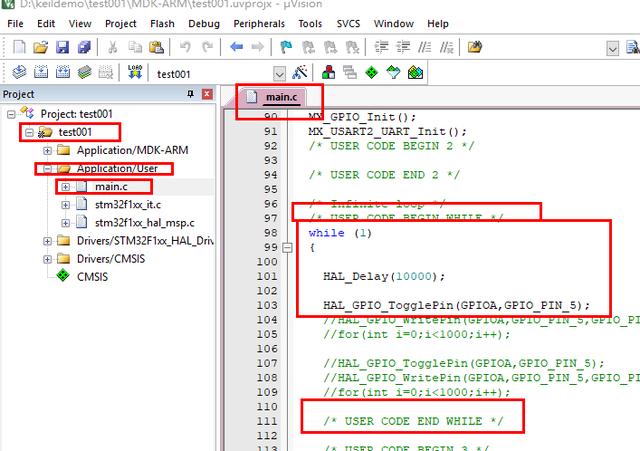Select stm32f1xx_it.c file in tree
This screenshot has height=451, width=640.
tap(128, 204)
